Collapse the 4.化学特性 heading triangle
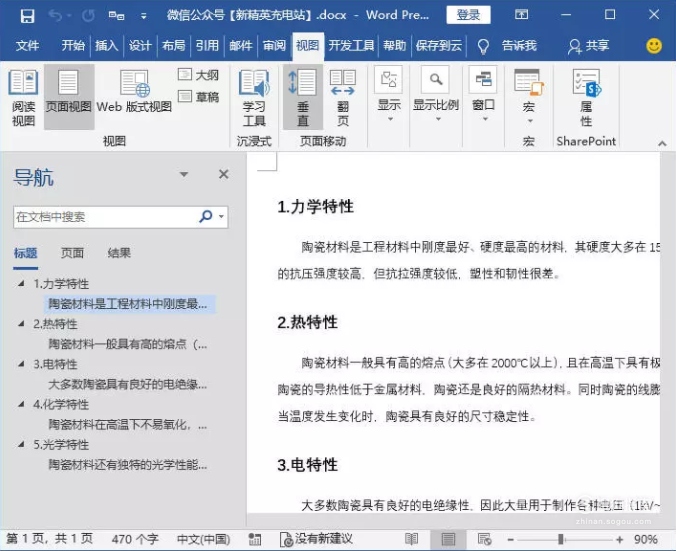 click(21, 404)
